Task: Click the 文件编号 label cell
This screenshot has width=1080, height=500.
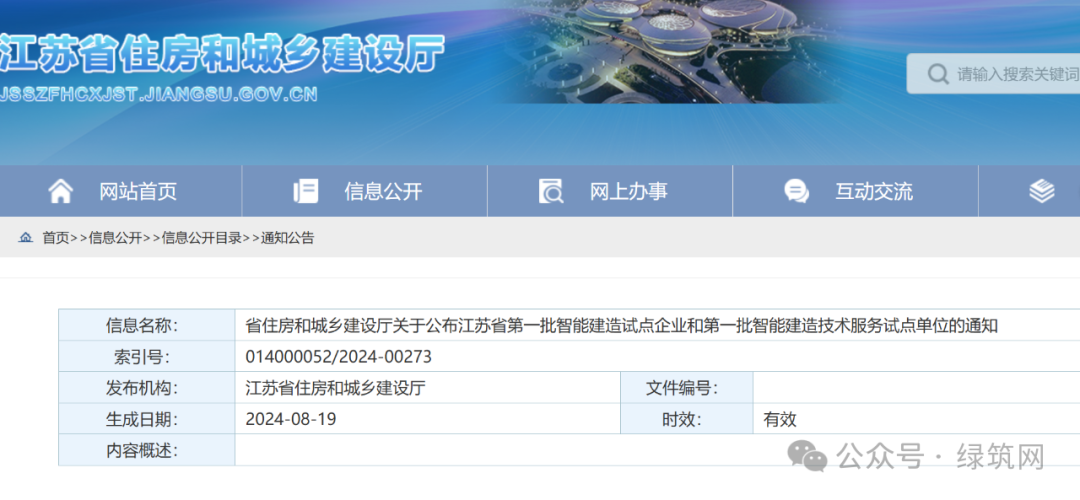Action: click(687, 387)
